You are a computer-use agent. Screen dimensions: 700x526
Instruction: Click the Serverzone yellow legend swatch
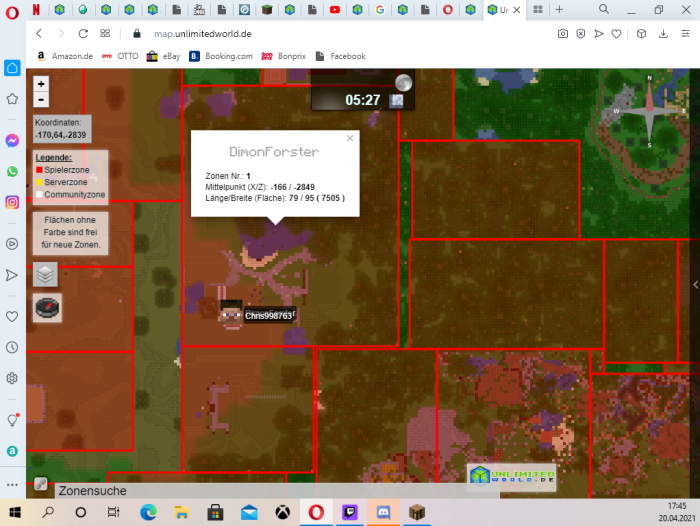tap(39, 182)
